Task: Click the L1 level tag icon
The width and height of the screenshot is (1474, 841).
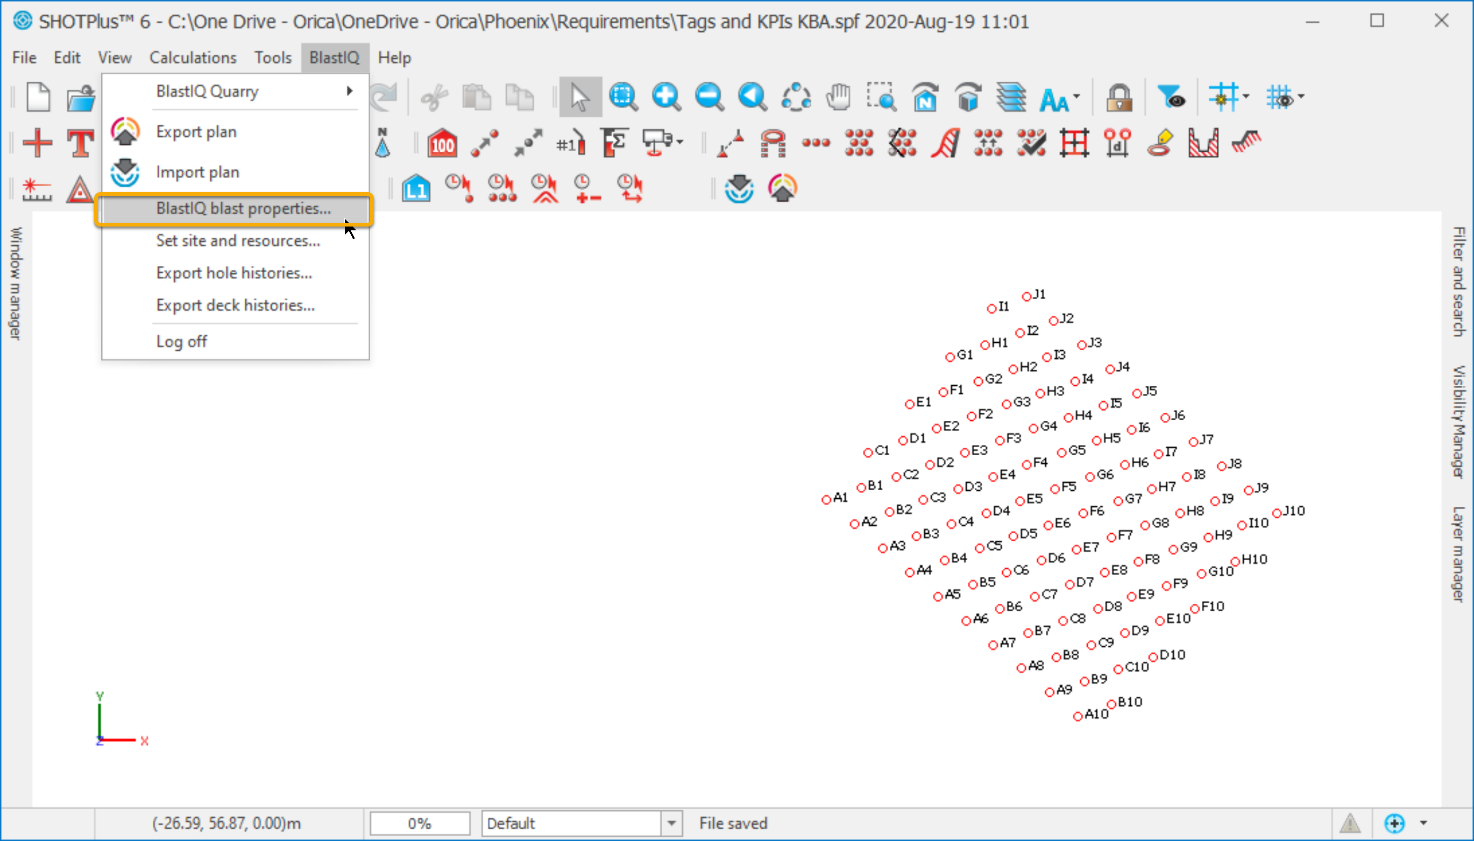Action: tap(416, 188)
